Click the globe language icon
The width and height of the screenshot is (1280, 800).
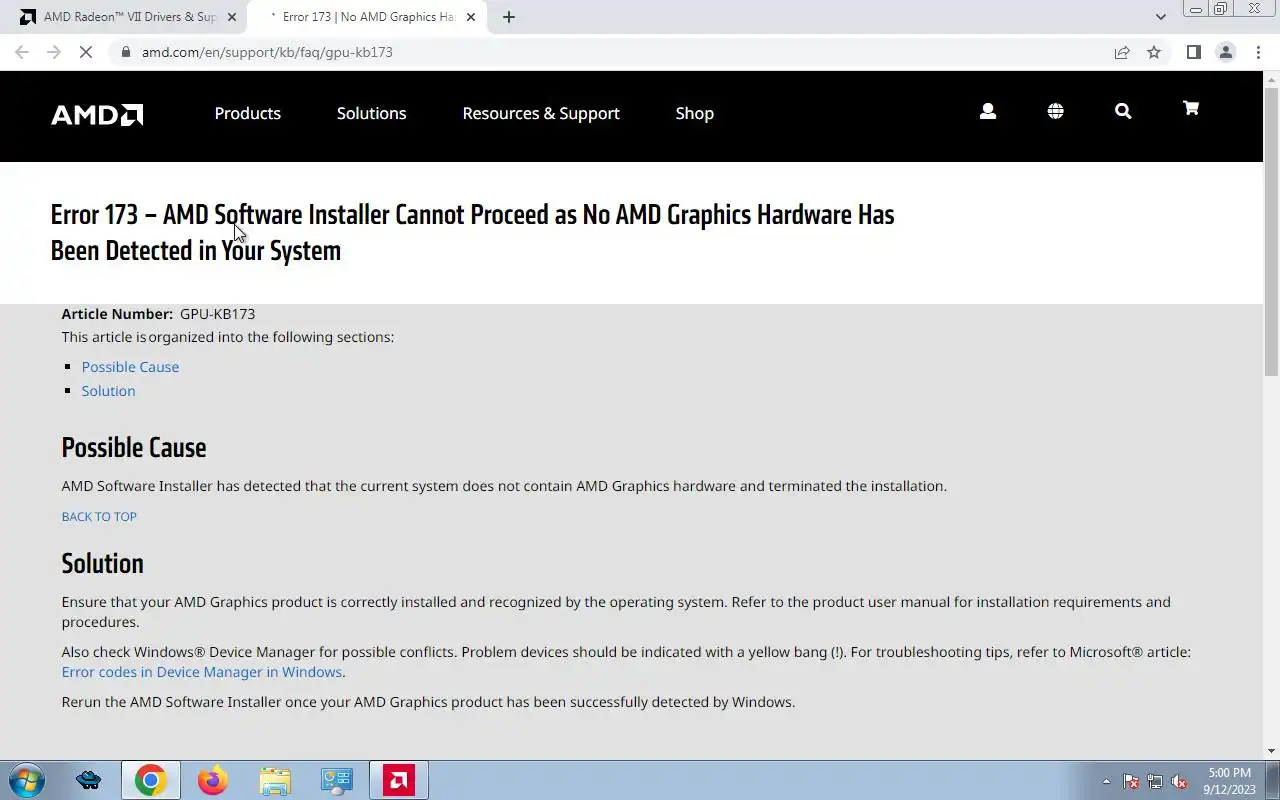click(1055, 112)
